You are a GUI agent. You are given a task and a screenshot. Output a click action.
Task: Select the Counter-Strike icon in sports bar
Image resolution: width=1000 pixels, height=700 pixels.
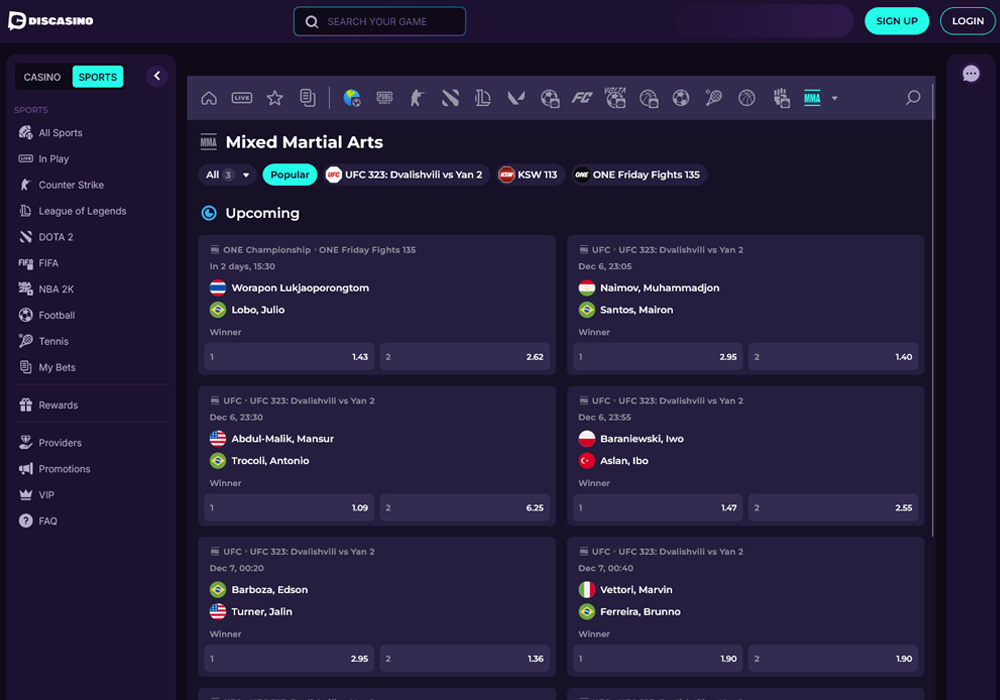point(417,98)
